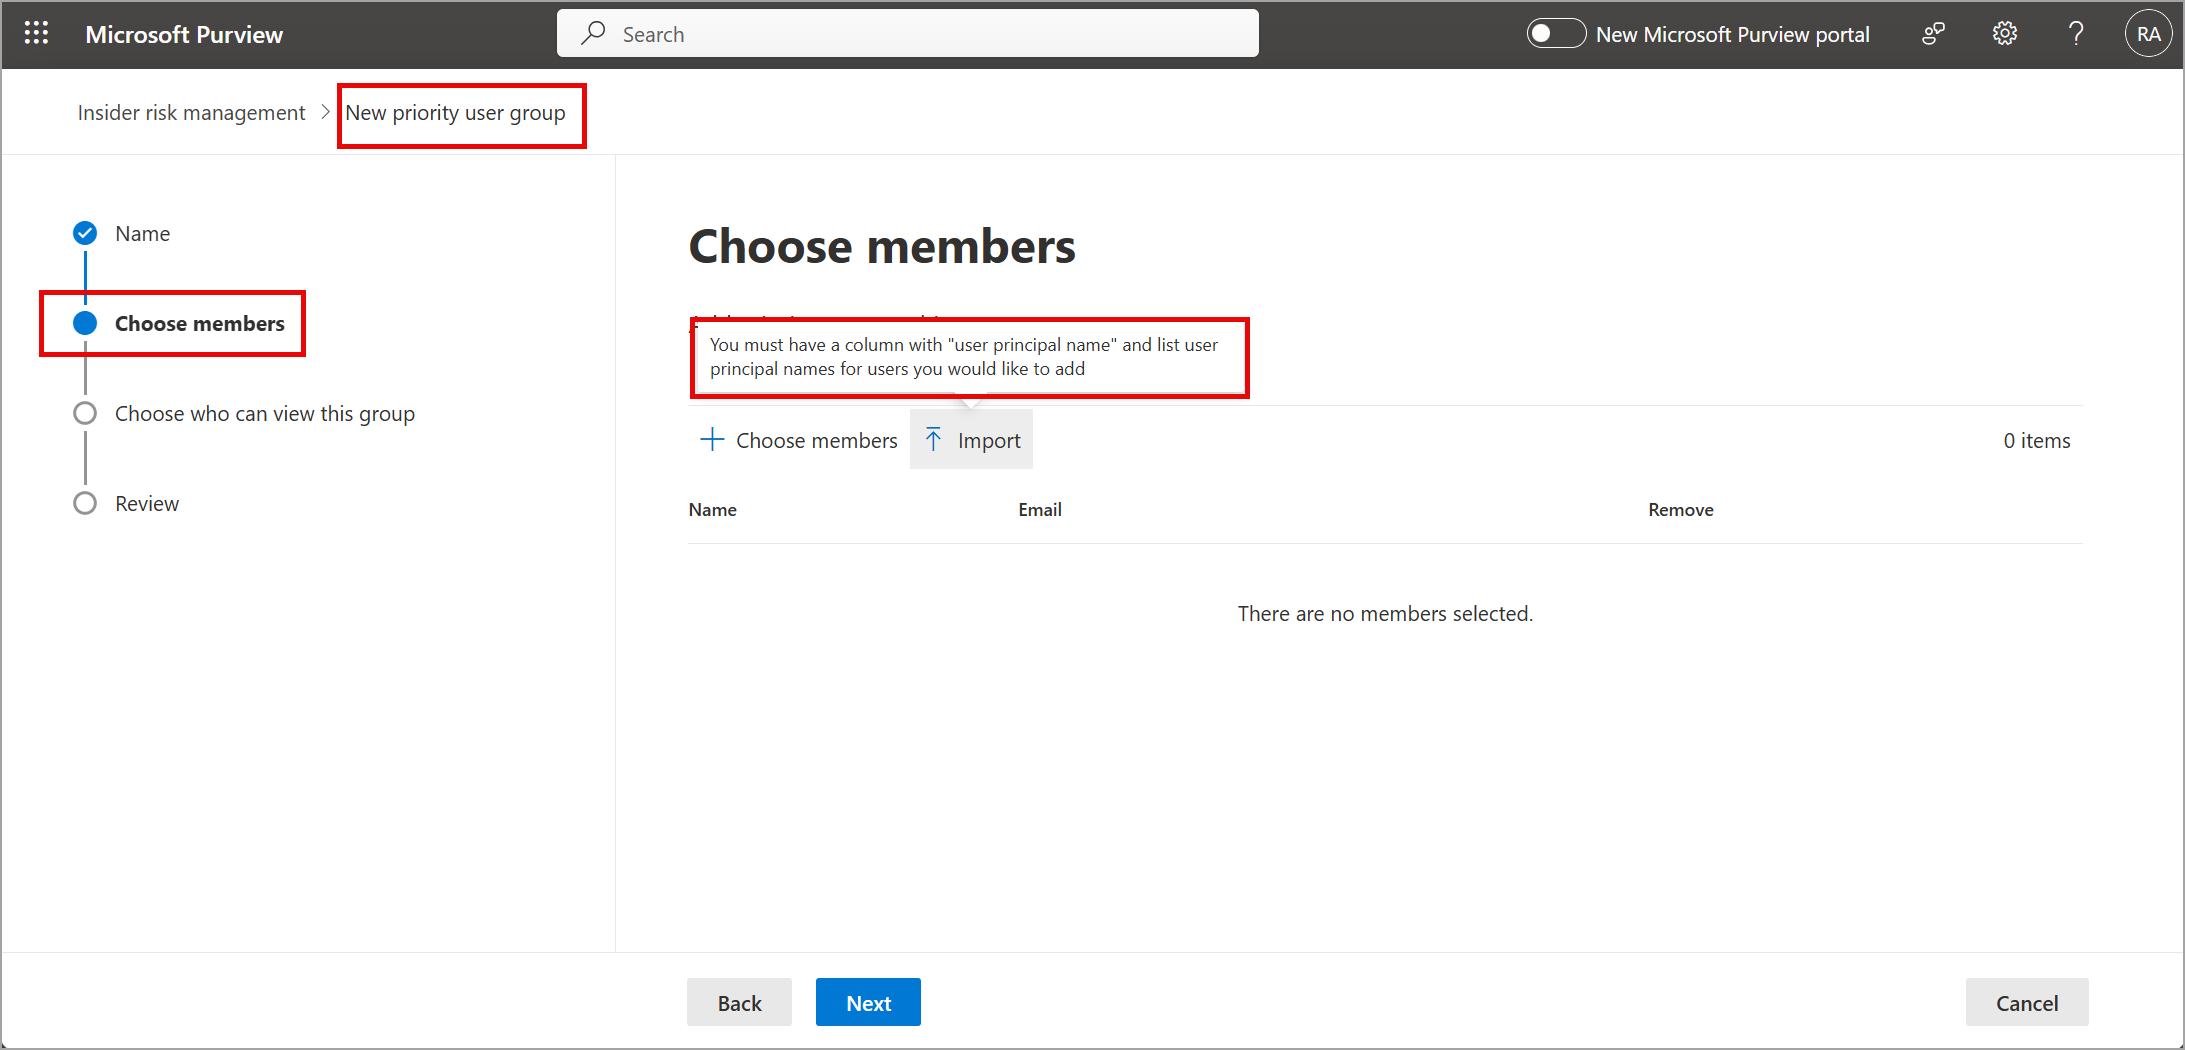Open the settings gear icon
This screenshot has height=1050, width=2185.
(x=2004, y=34)
